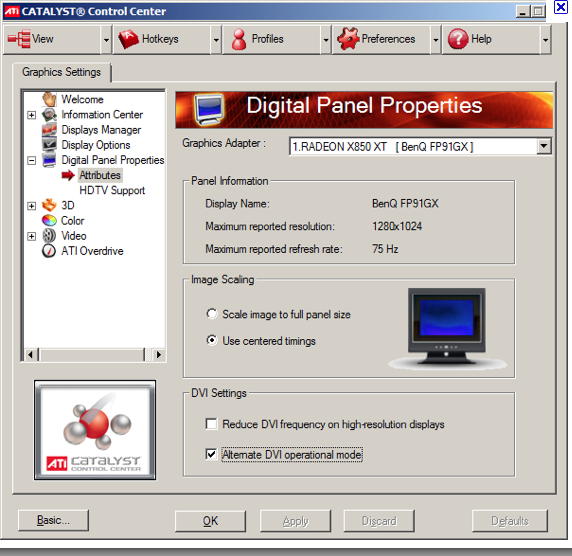Screen dimensions: 572x556
Task: Click the Preferences gear icon
Action: 348,39
